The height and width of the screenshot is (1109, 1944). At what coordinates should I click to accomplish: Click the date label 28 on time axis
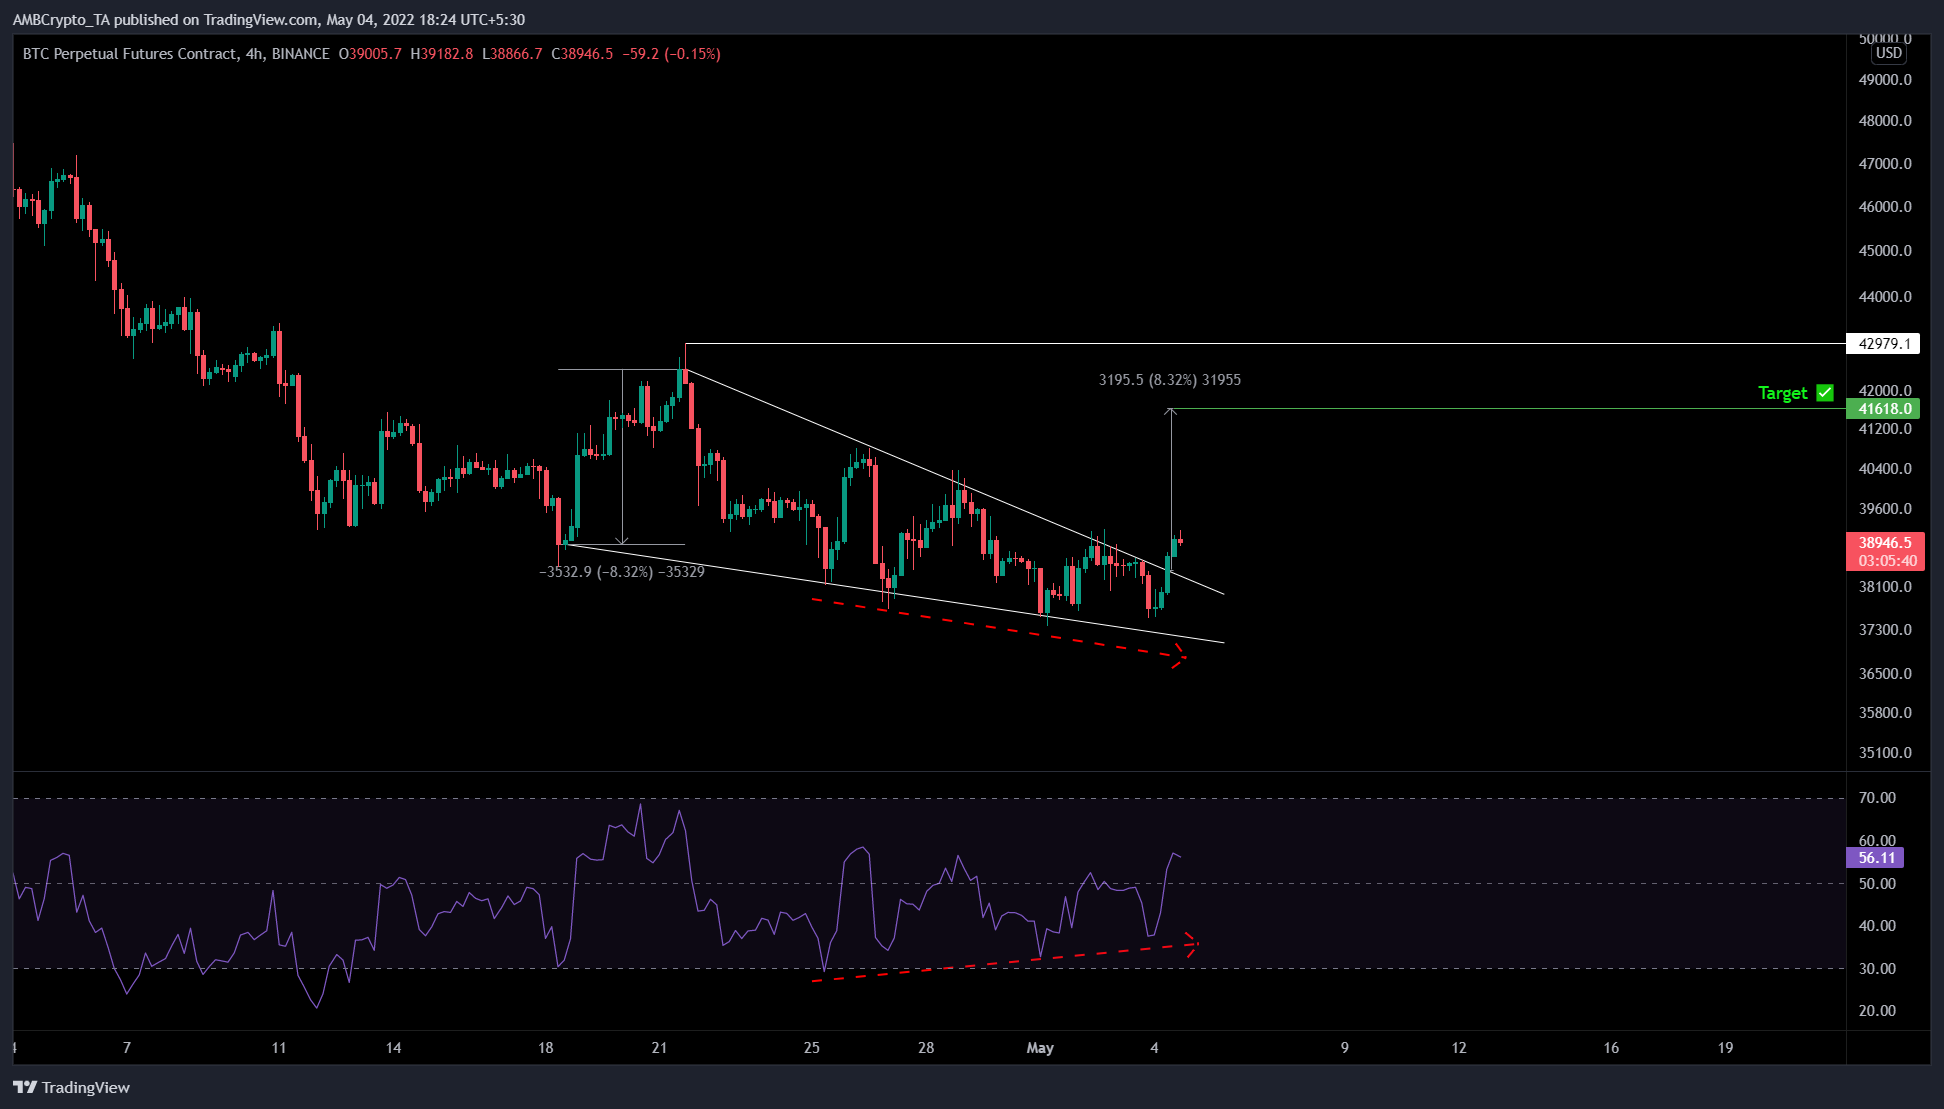[926, 1048]
